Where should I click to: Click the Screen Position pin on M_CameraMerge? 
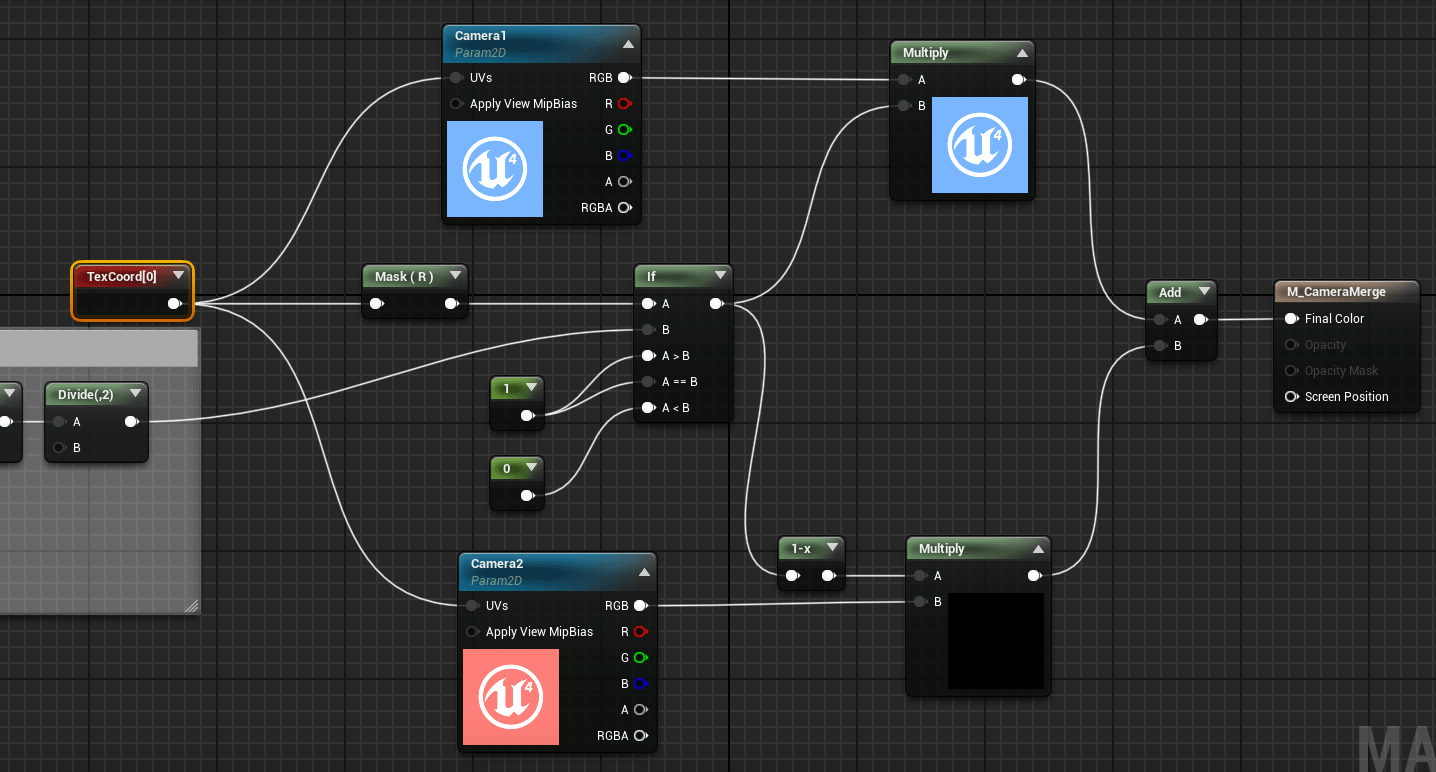(1292, 397)
